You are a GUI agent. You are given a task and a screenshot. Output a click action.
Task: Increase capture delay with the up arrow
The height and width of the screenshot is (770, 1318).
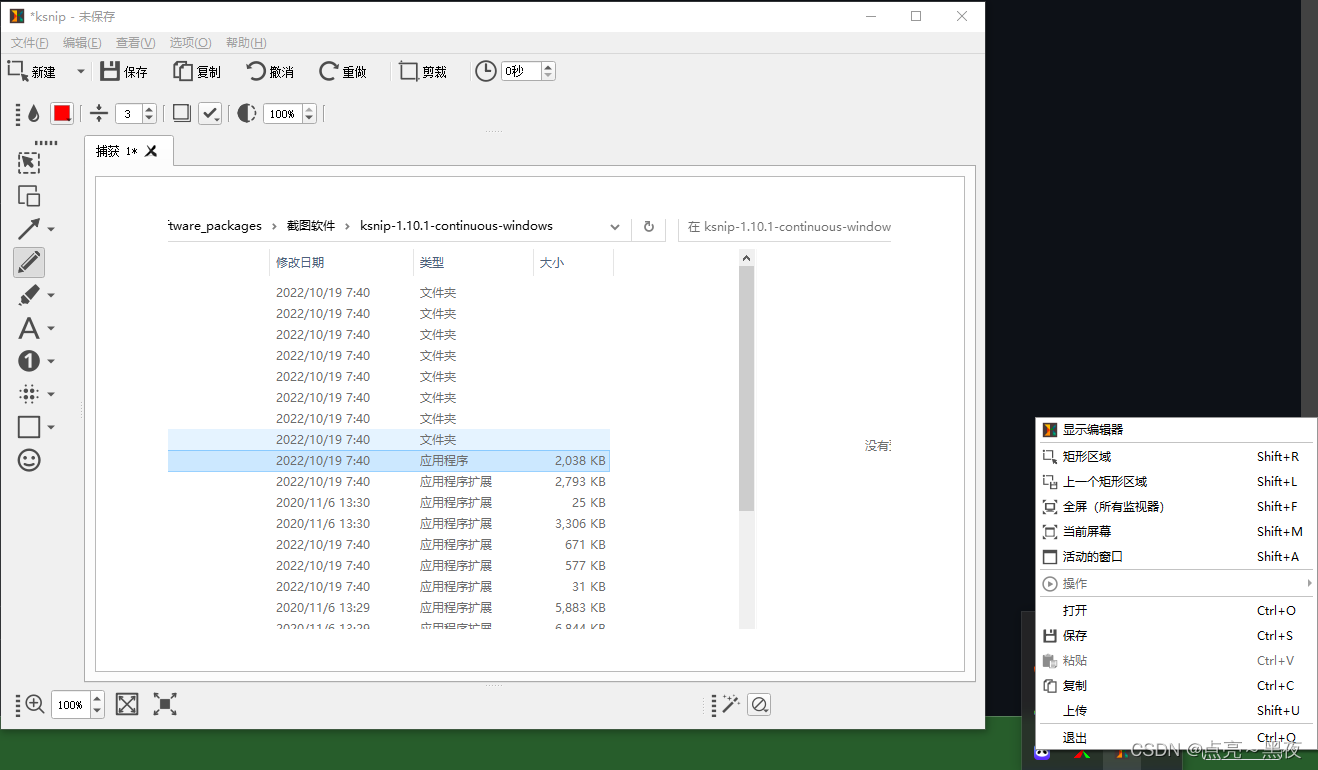[548, 67]
